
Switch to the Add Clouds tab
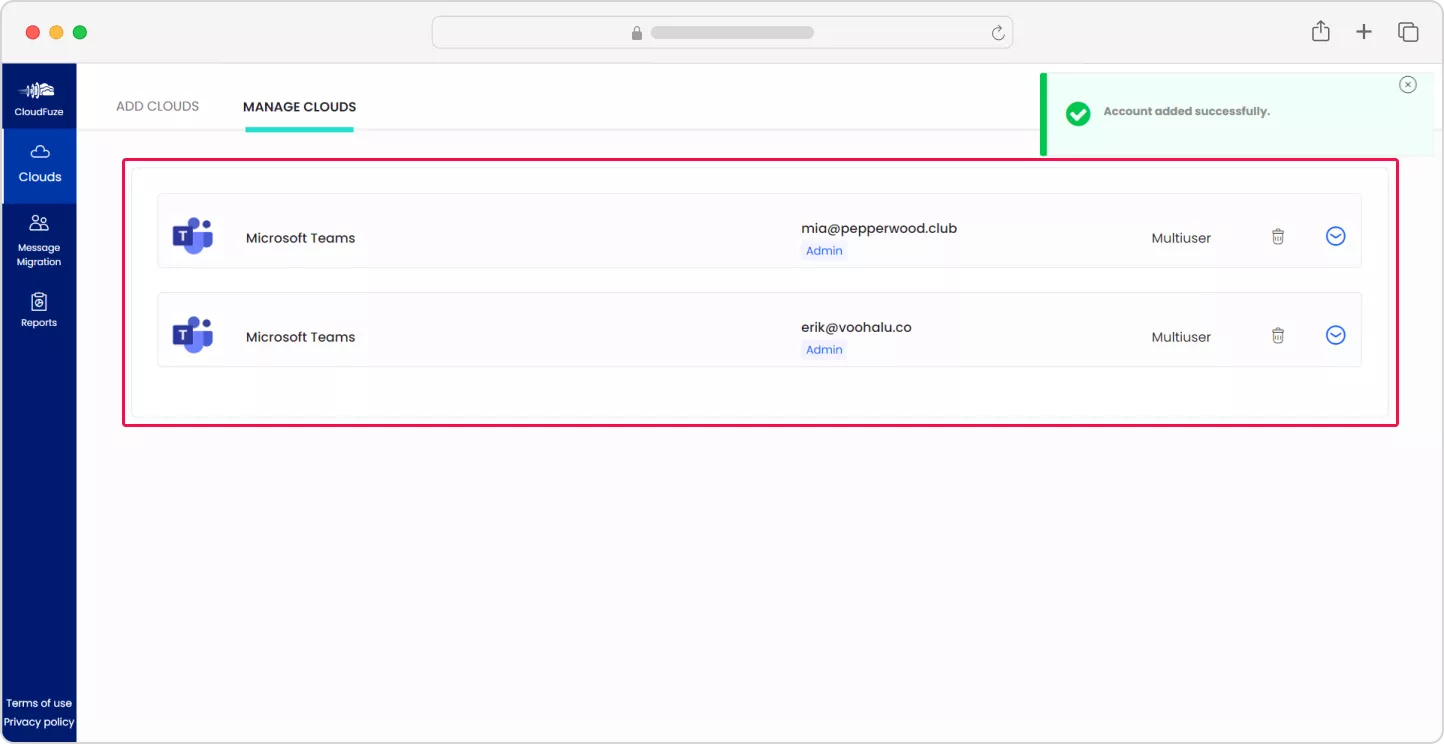tap(158, 106)
